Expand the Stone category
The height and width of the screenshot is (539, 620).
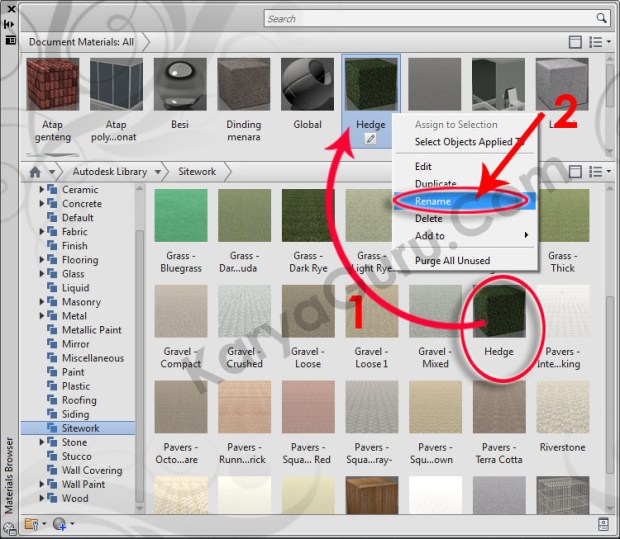pos(42,442)
